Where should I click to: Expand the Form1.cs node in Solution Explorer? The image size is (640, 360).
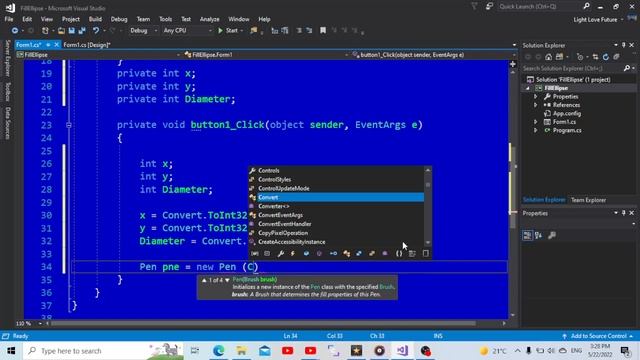[x=536, y=122]
